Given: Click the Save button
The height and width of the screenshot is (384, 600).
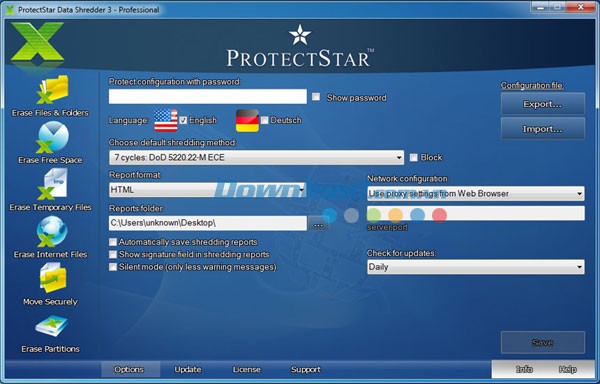Looking at the screenshot, I should coord(543,342).
